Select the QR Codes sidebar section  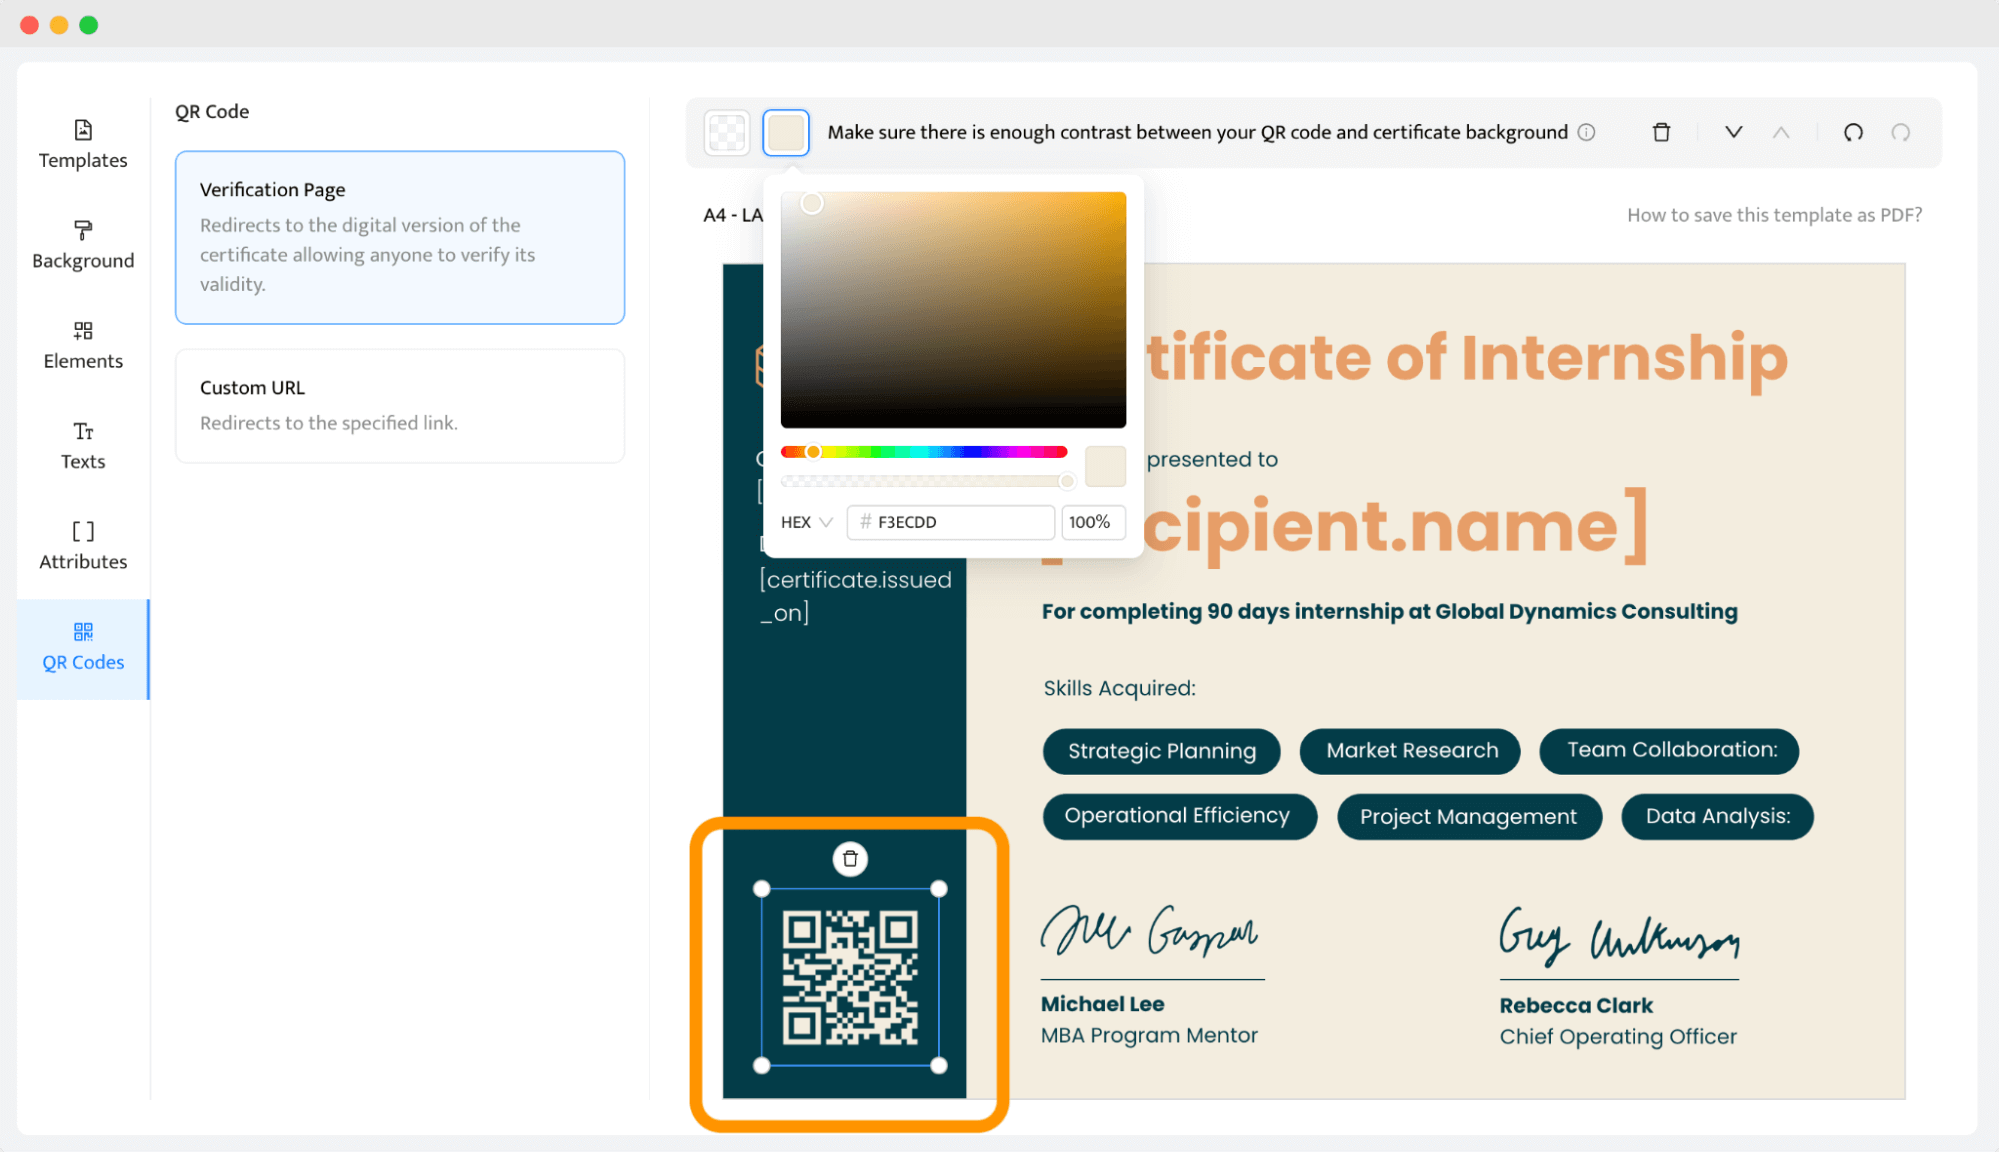[x=83, y=648]
